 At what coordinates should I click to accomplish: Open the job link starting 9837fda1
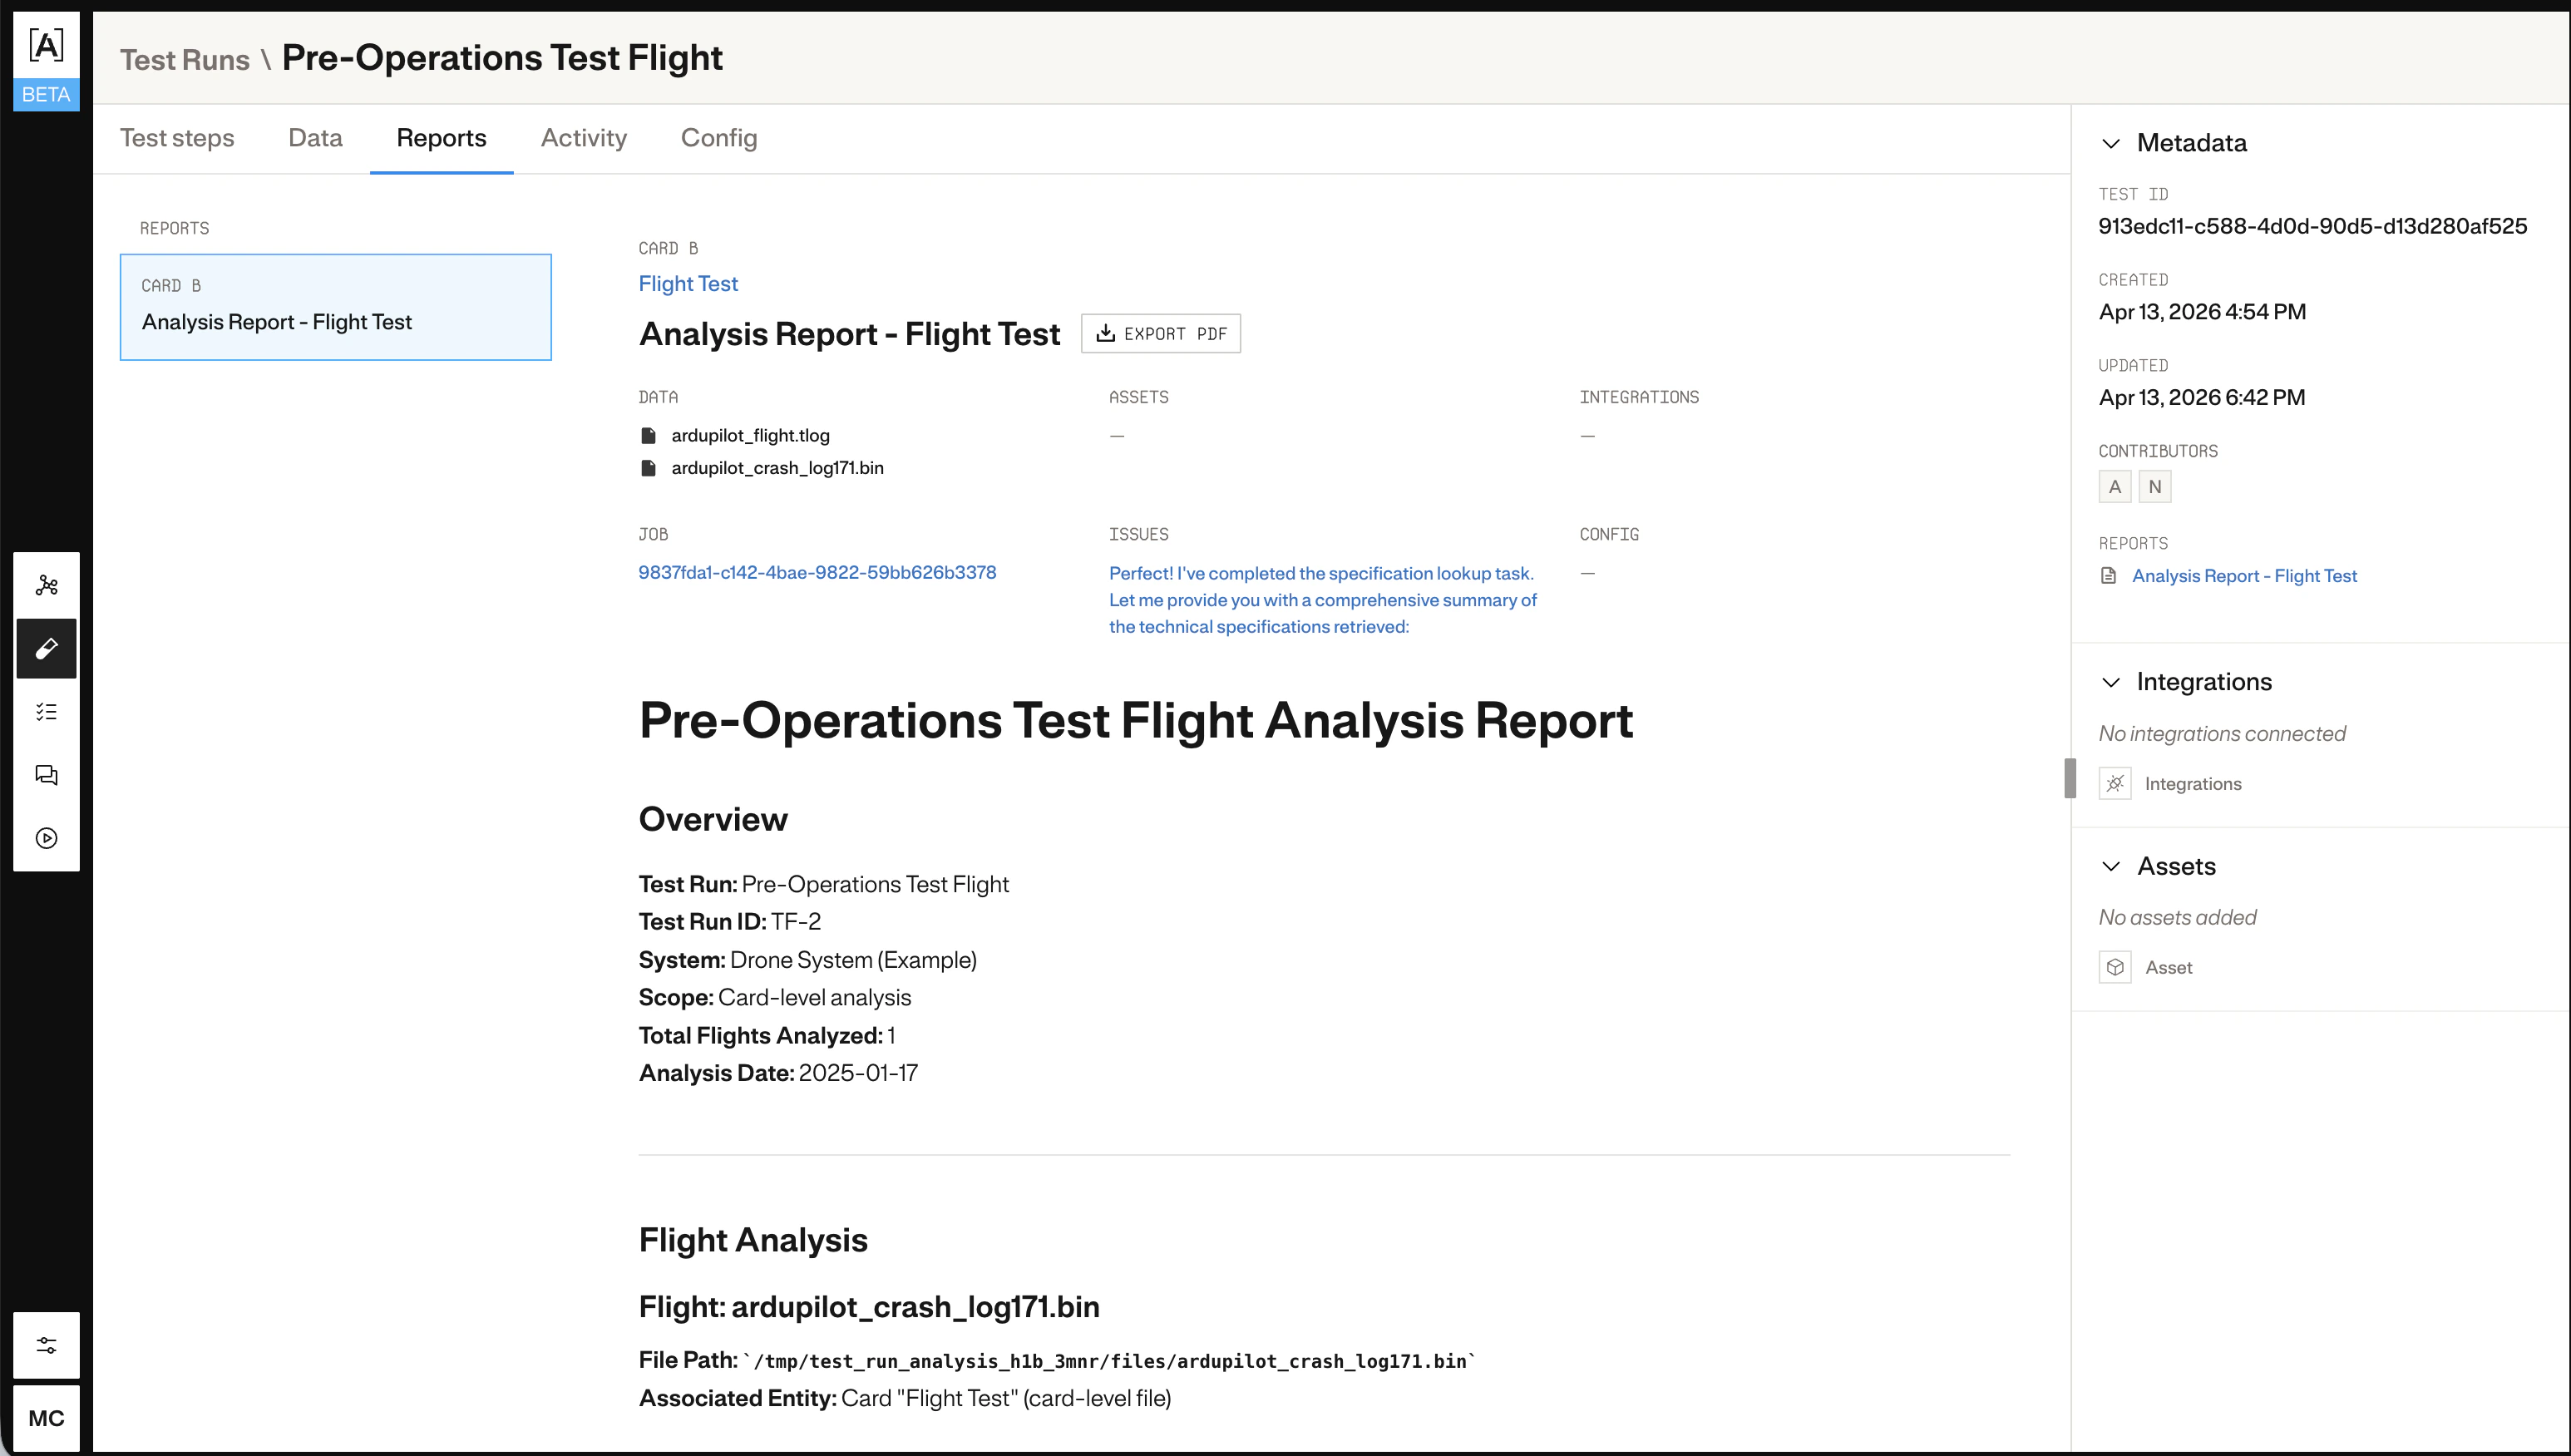click(x=817, y=572)
